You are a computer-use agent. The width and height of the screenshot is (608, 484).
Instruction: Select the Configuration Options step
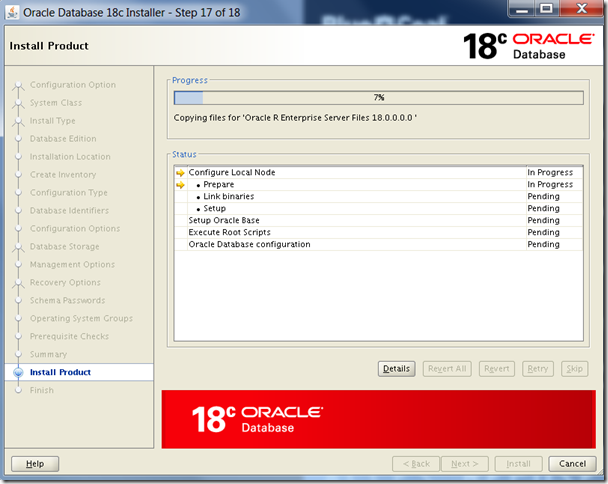75,228
